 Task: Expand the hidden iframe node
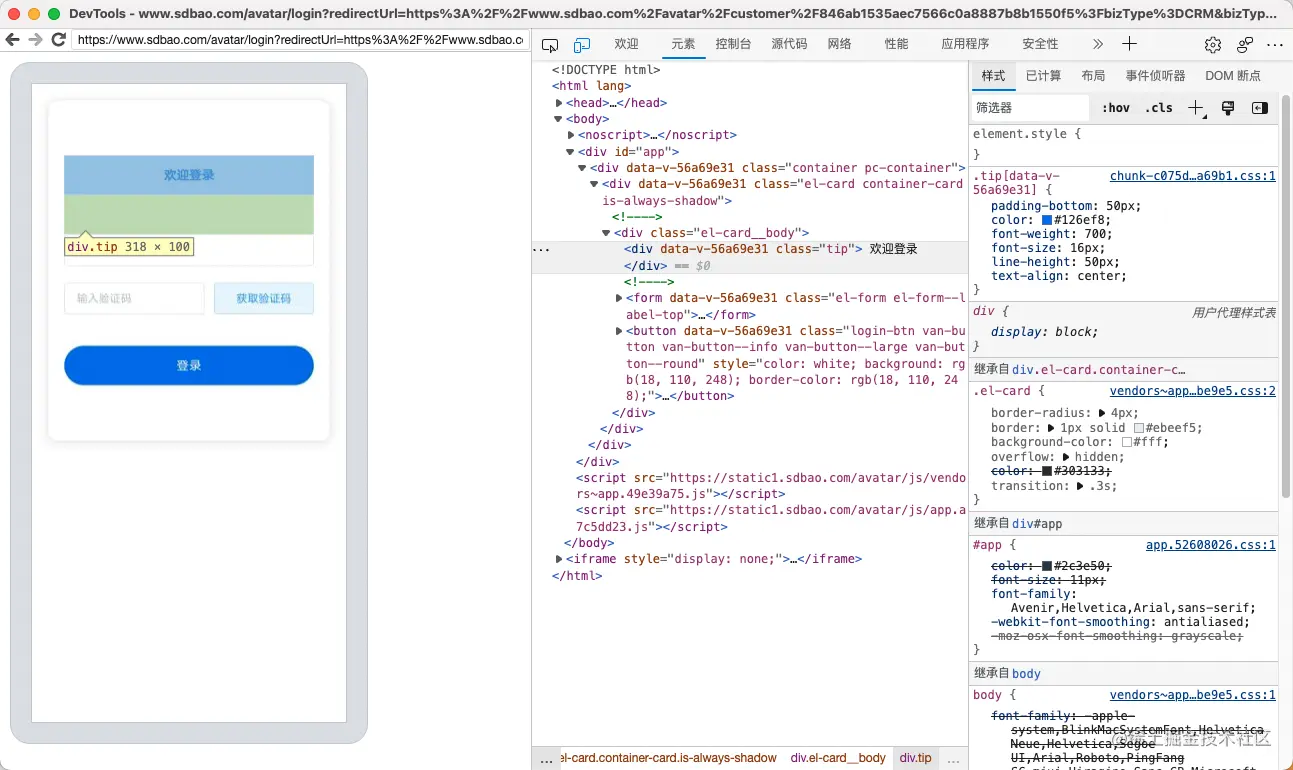coord(559,559)
